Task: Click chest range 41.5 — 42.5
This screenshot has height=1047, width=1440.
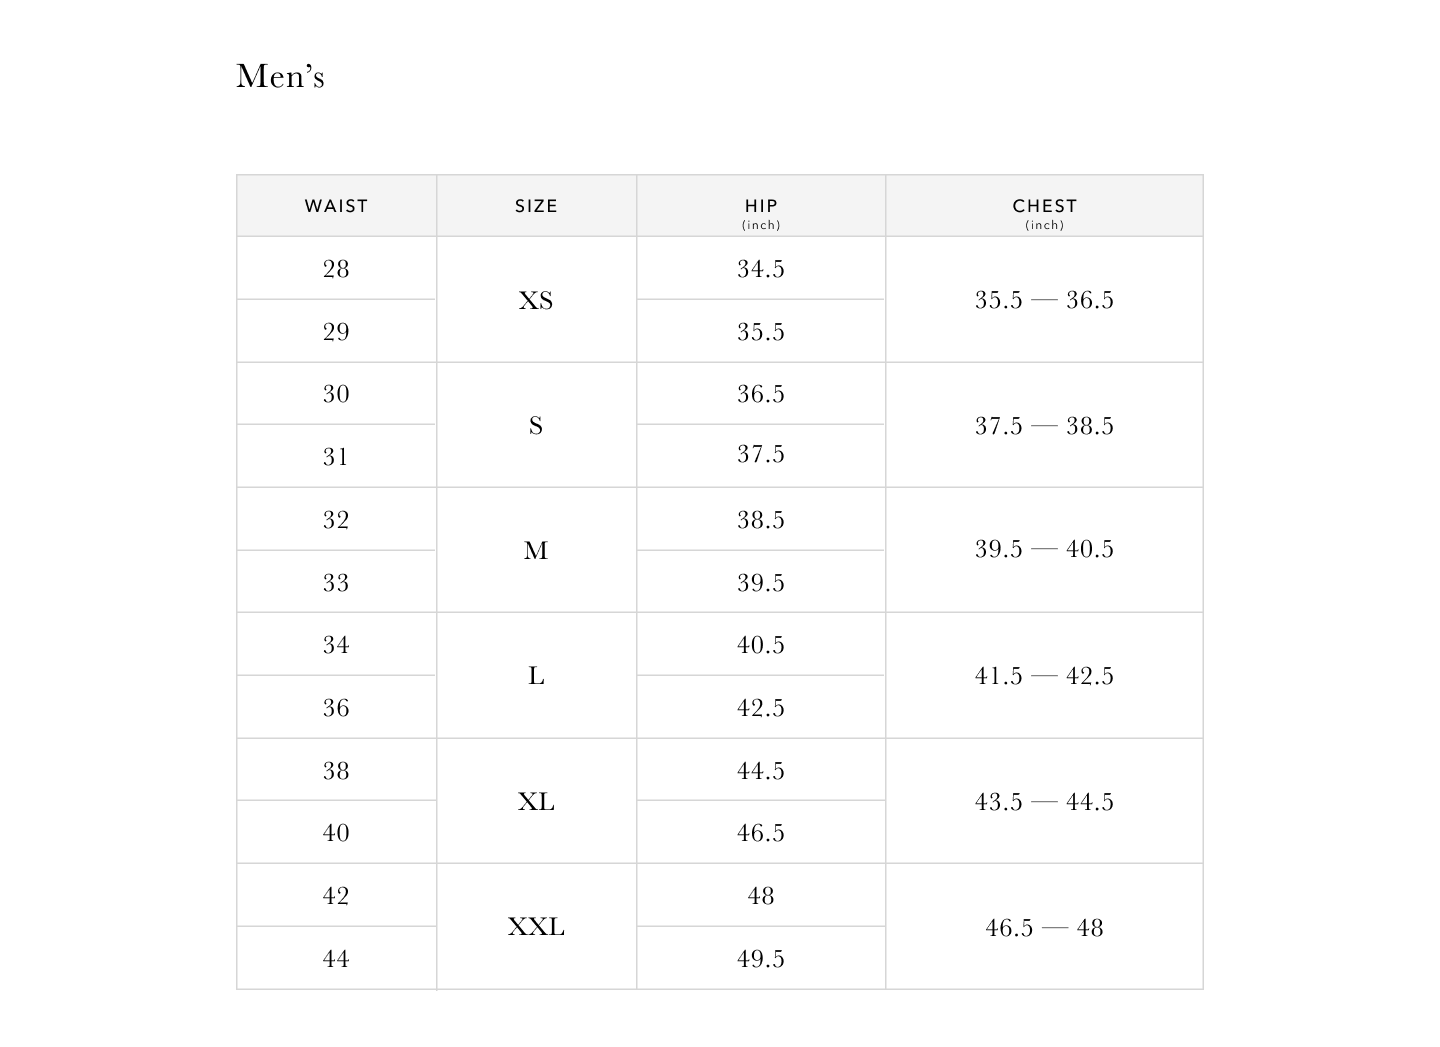Action: pos(1044,676)
